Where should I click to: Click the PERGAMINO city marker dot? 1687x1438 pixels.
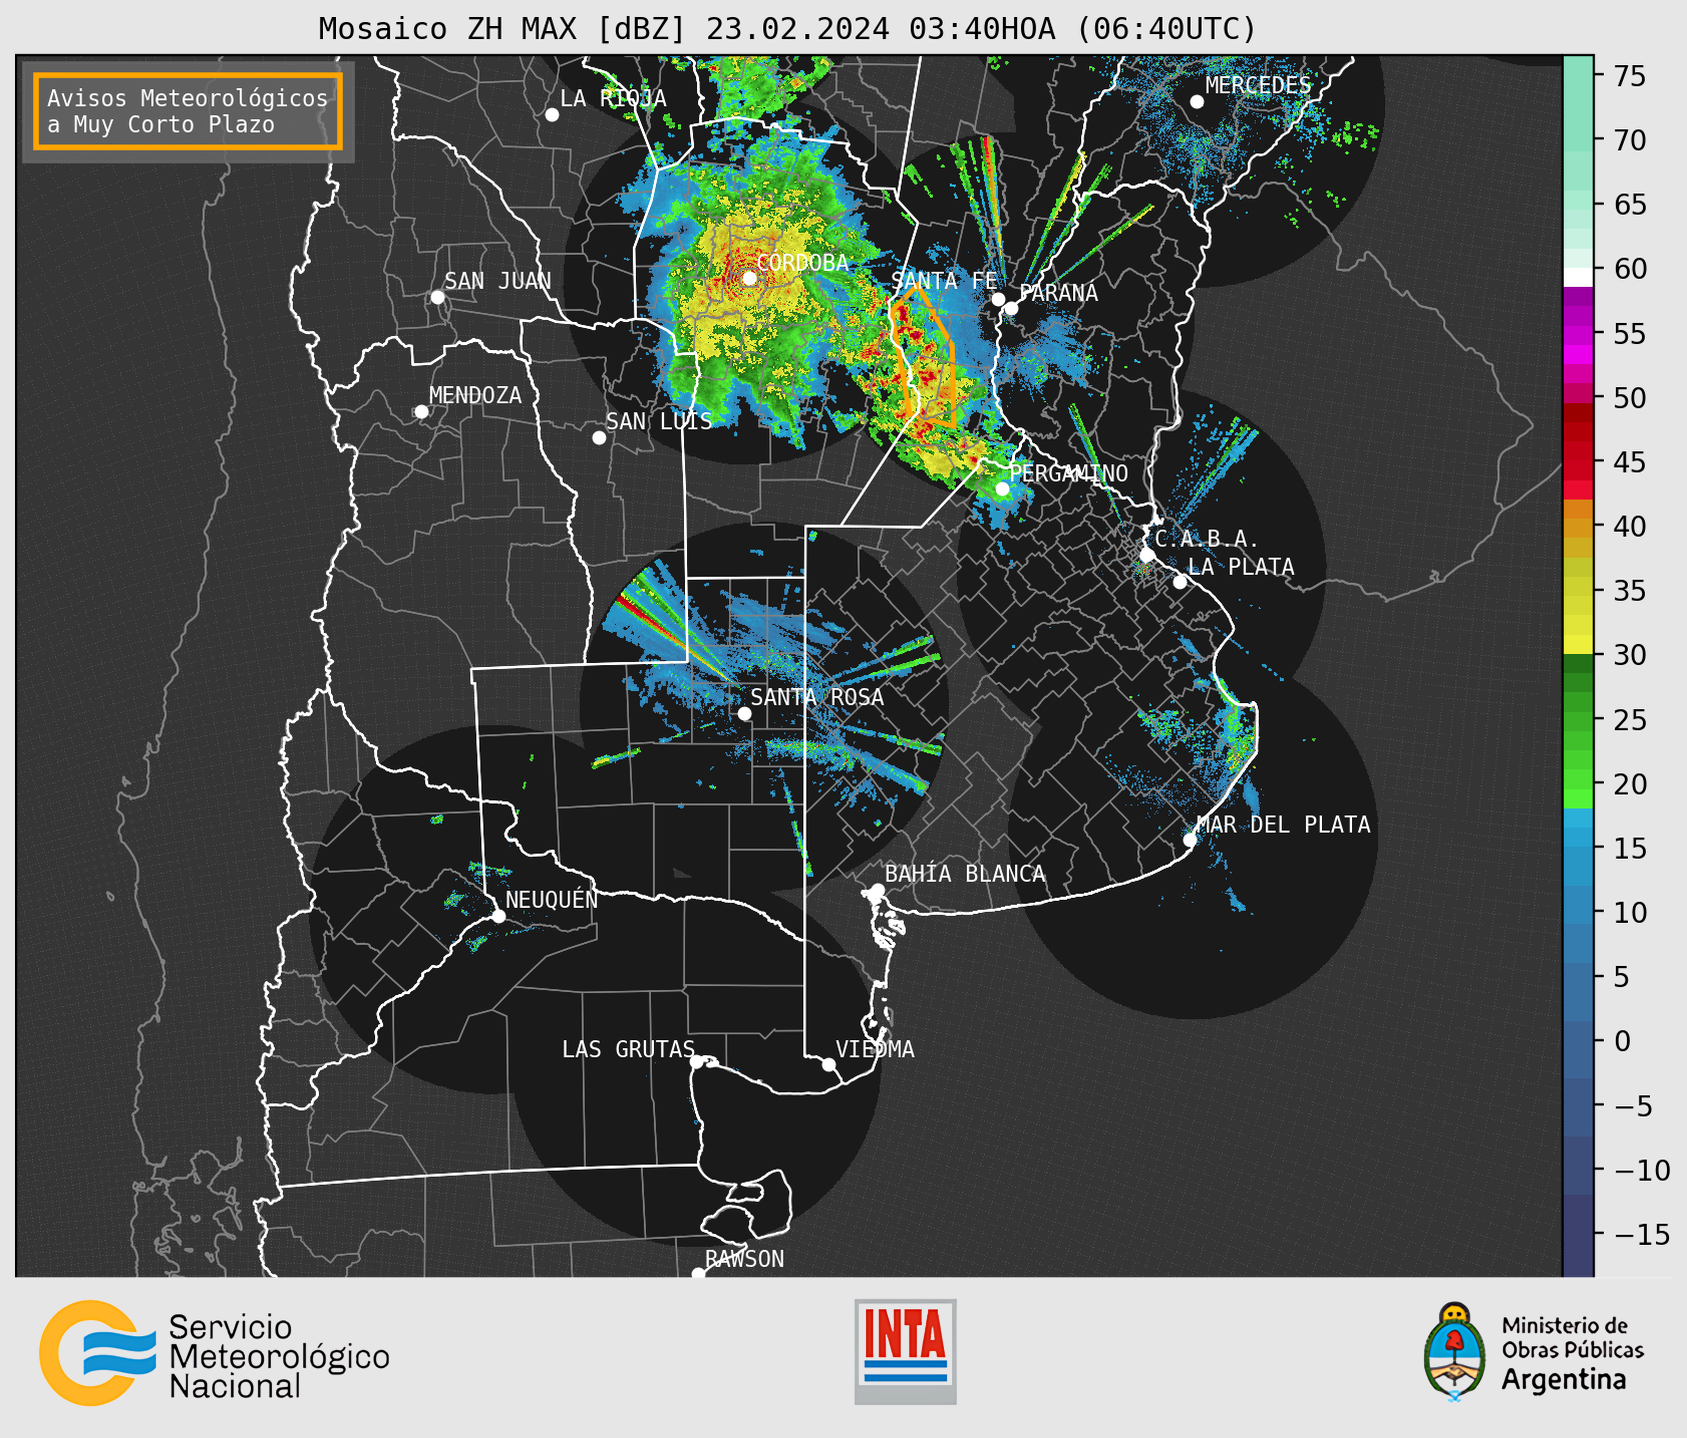click(1002, 488)
